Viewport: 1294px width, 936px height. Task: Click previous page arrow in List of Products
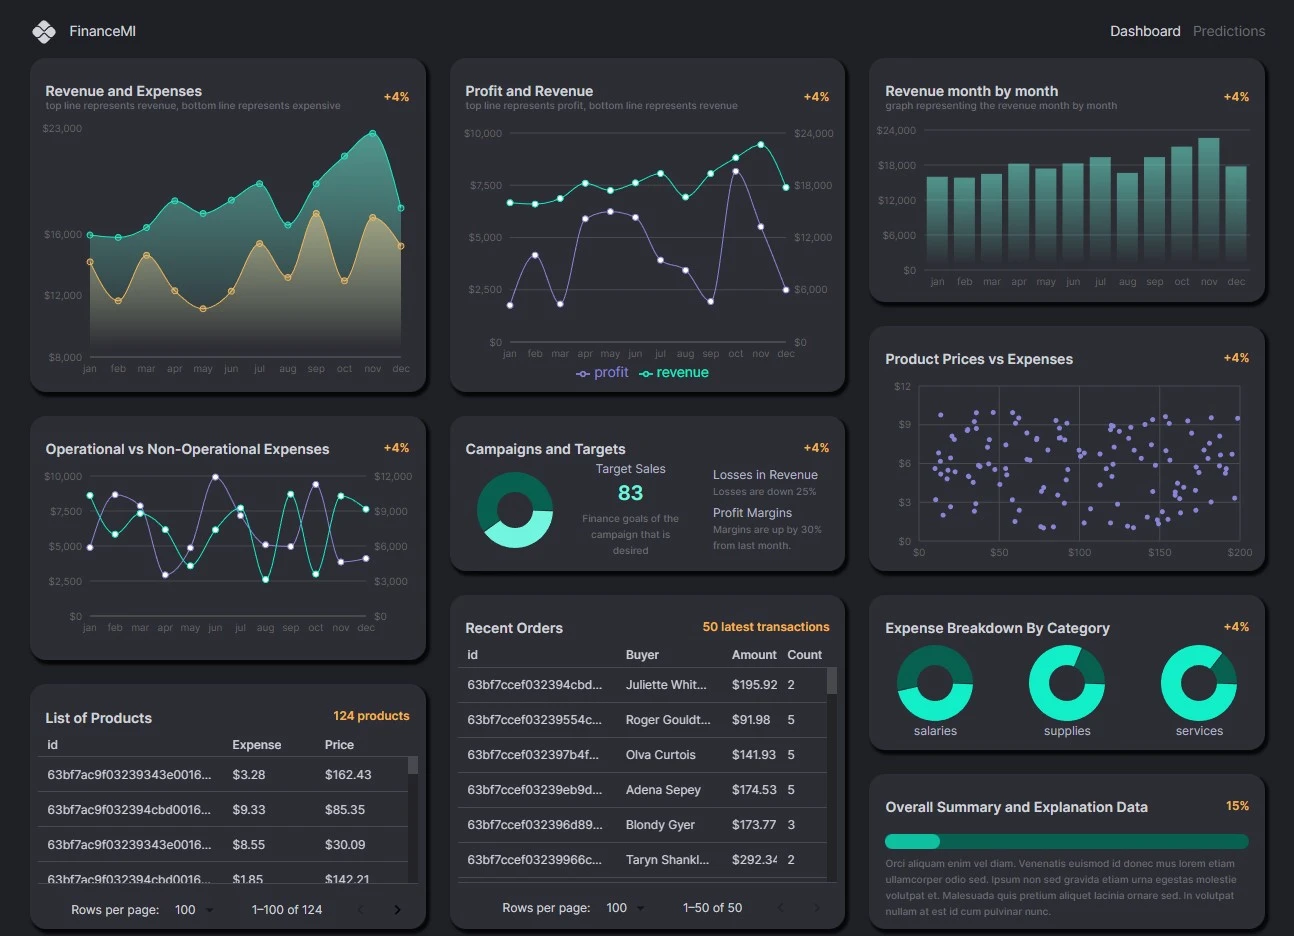[x=361, y=910]
